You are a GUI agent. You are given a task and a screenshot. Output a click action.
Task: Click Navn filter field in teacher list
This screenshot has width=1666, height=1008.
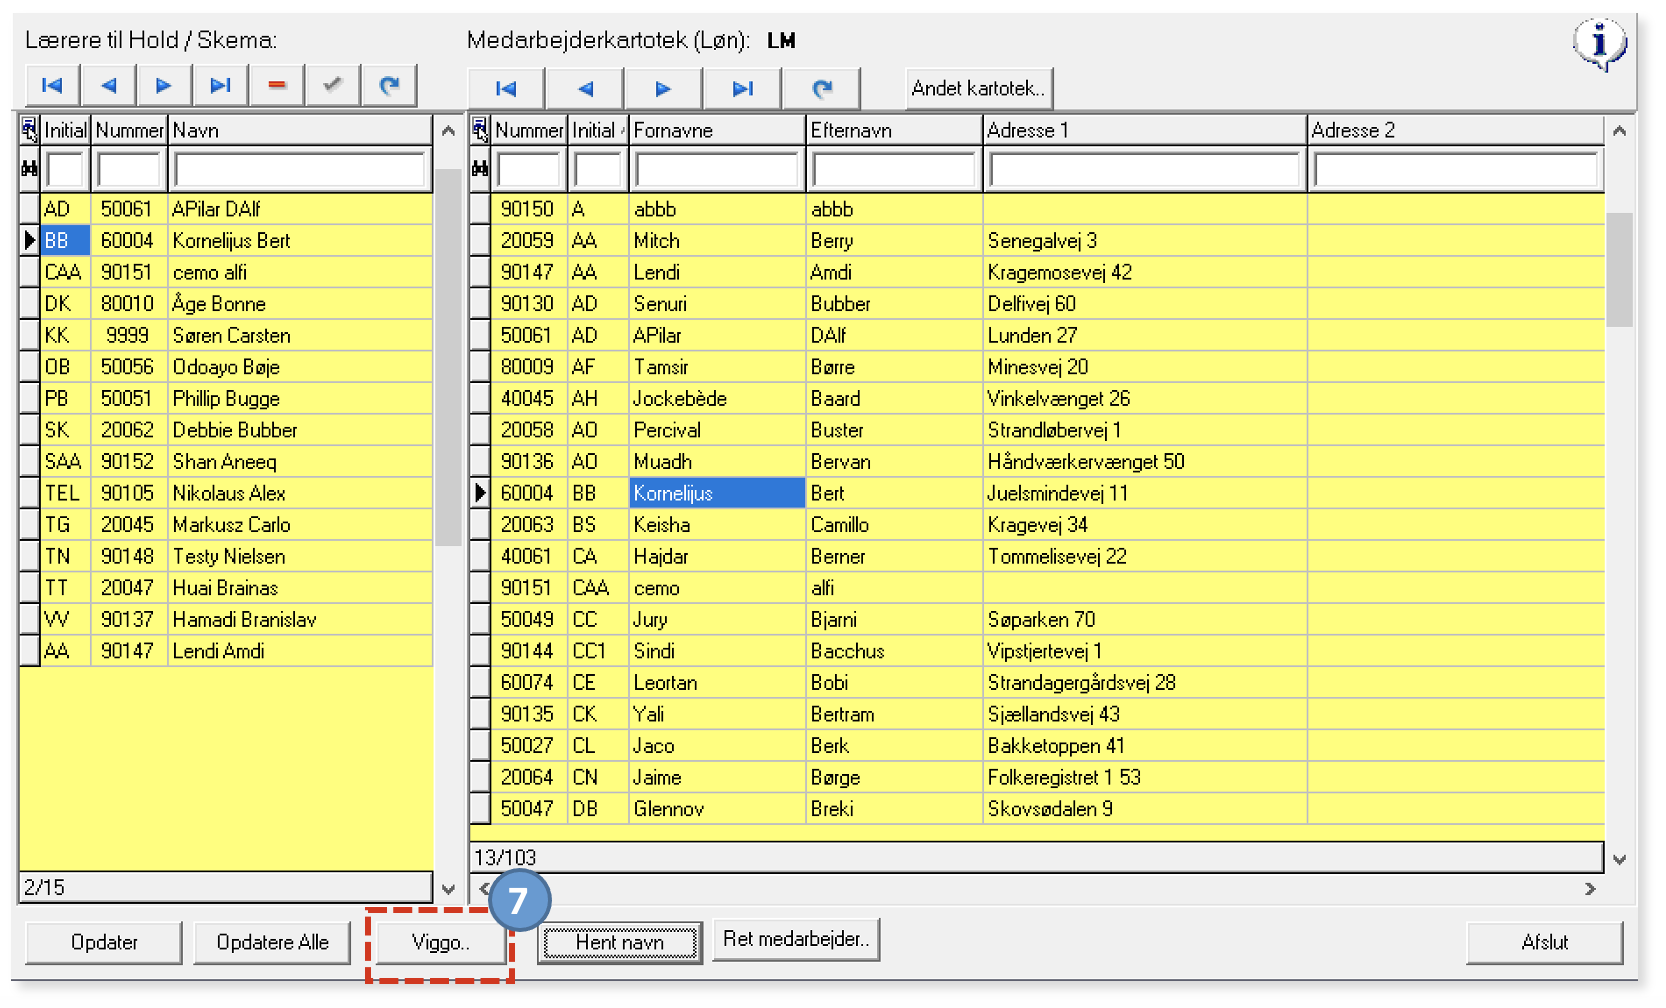(x=299, y=170)
